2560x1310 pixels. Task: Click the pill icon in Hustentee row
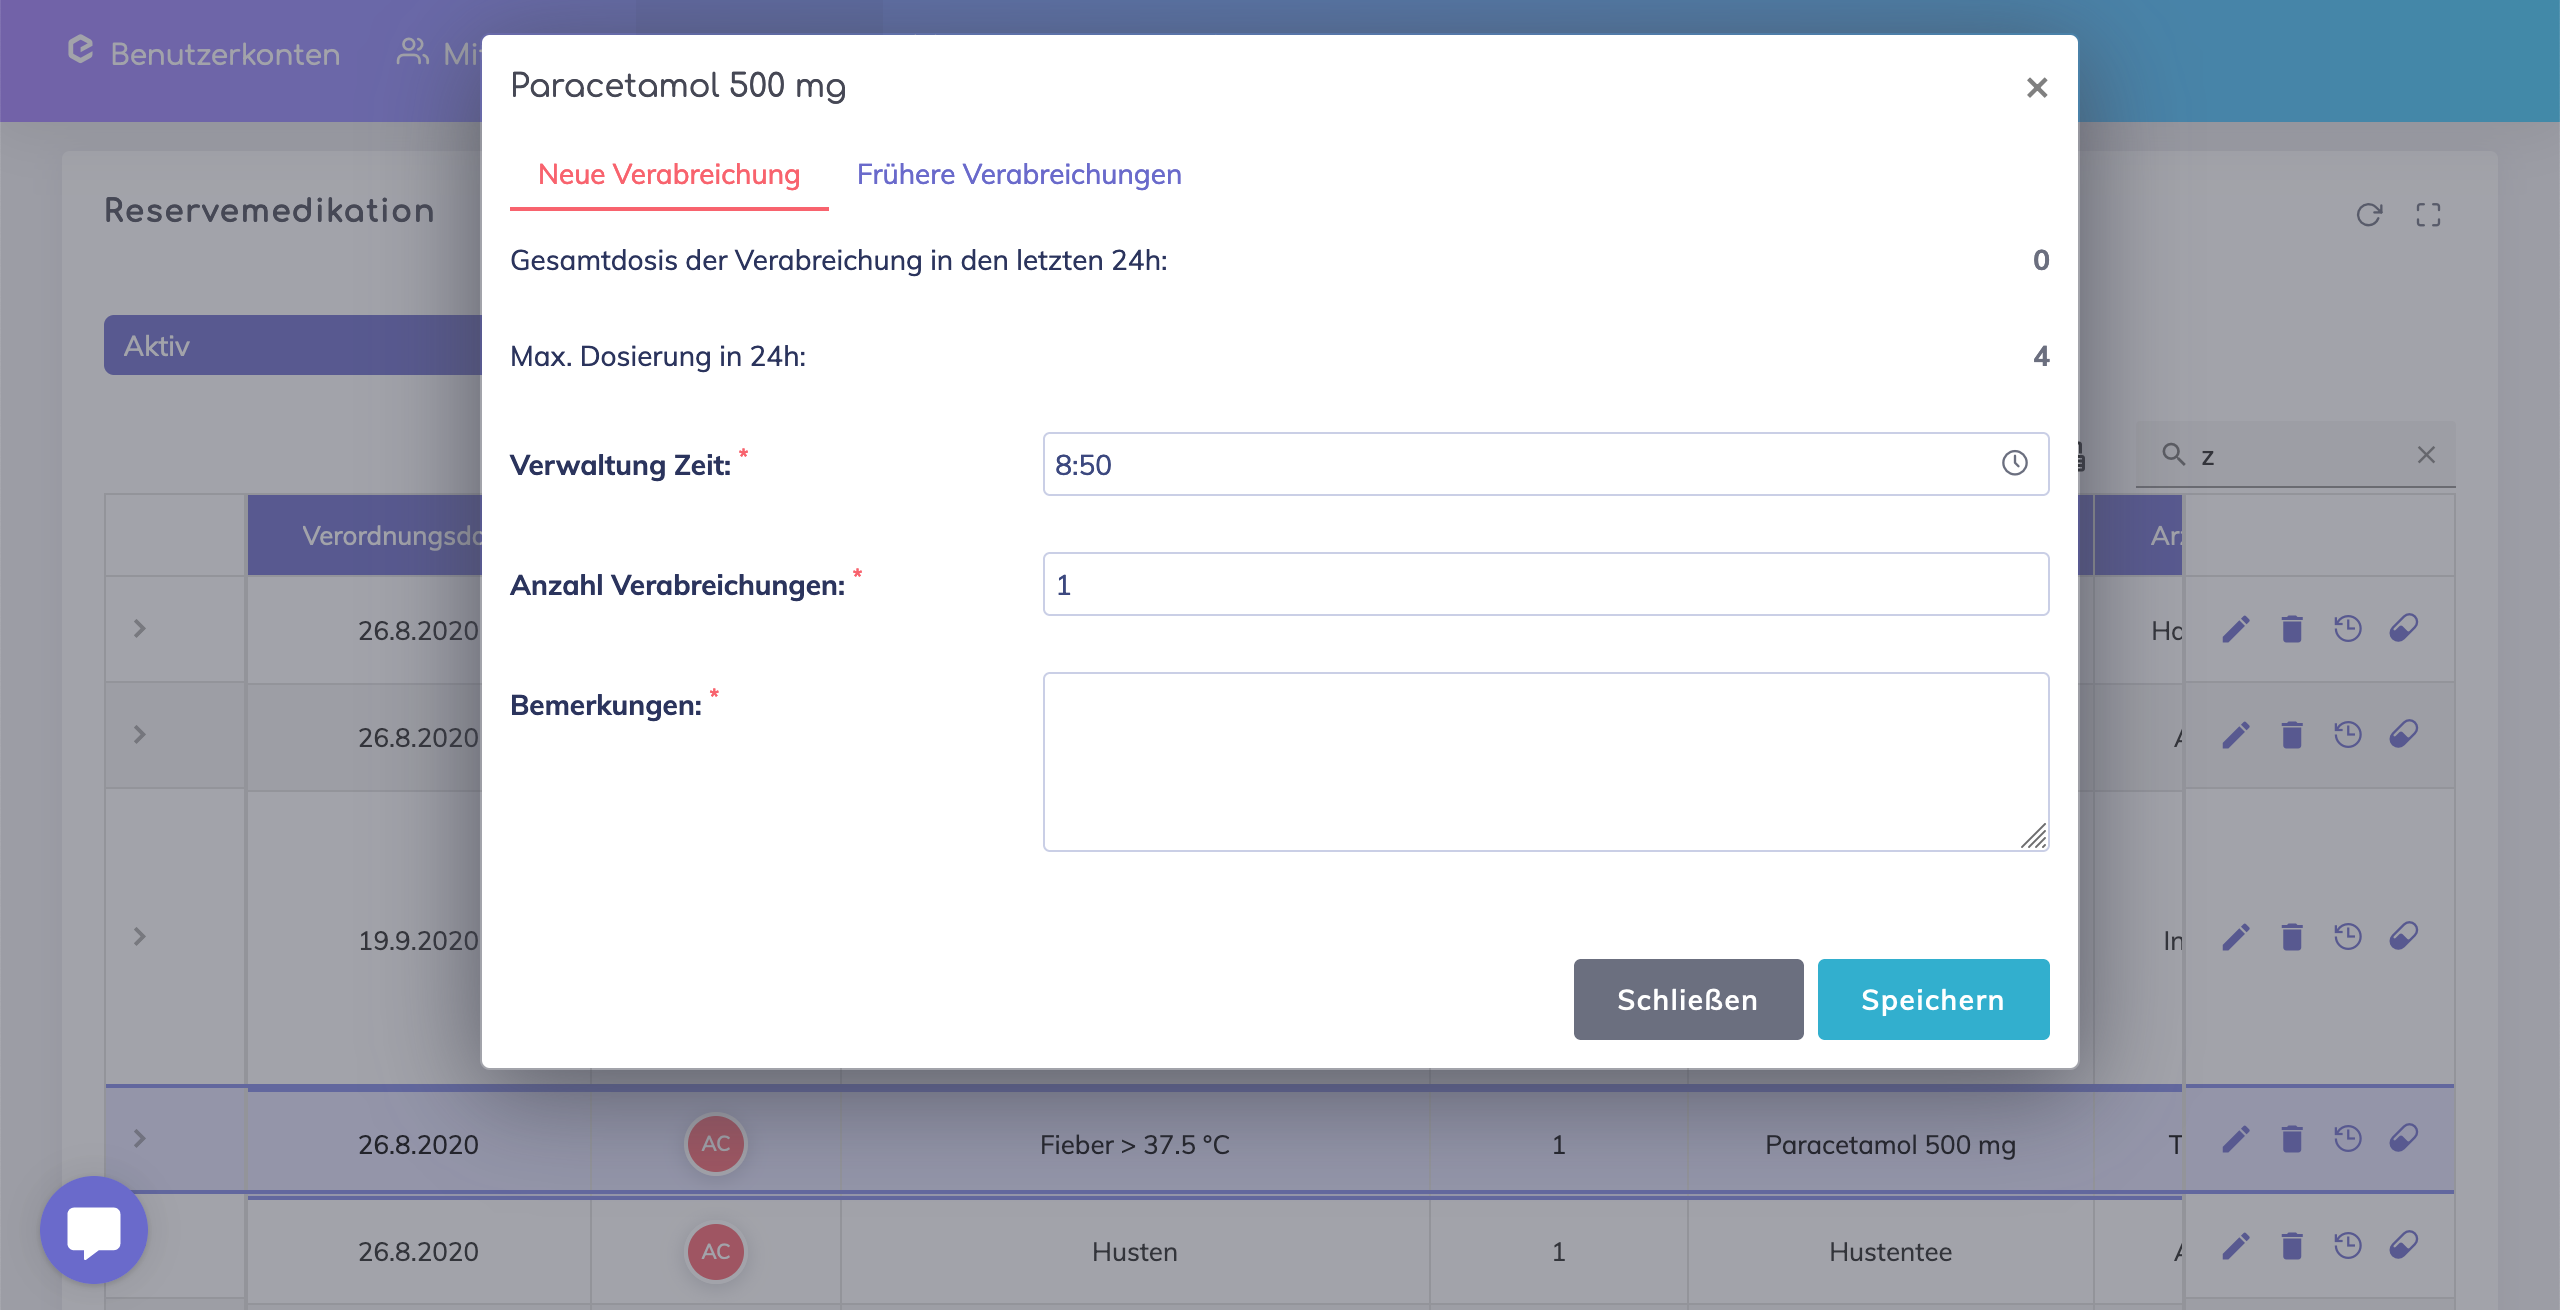pos(2403,1246)
